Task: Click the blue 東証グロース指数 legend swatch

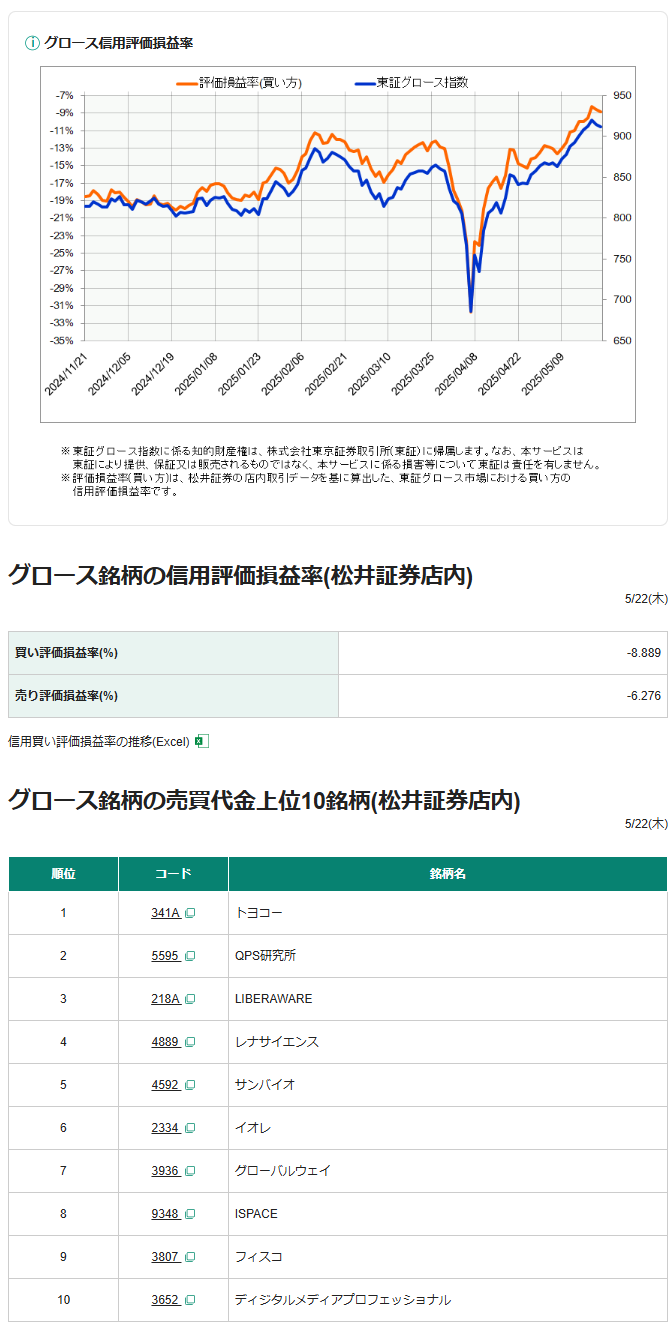Action: pos(364,83)
